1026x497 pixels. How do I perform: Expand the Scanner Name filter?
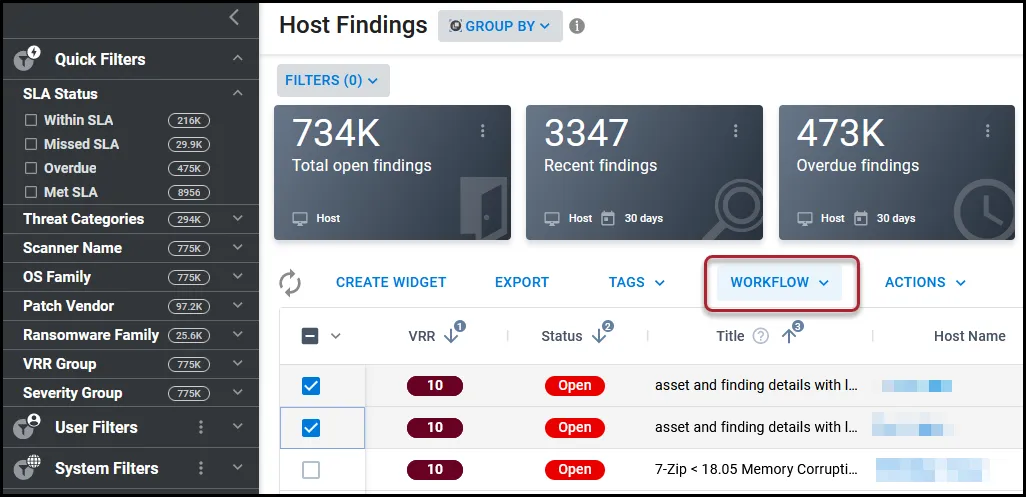pos(238,248)
